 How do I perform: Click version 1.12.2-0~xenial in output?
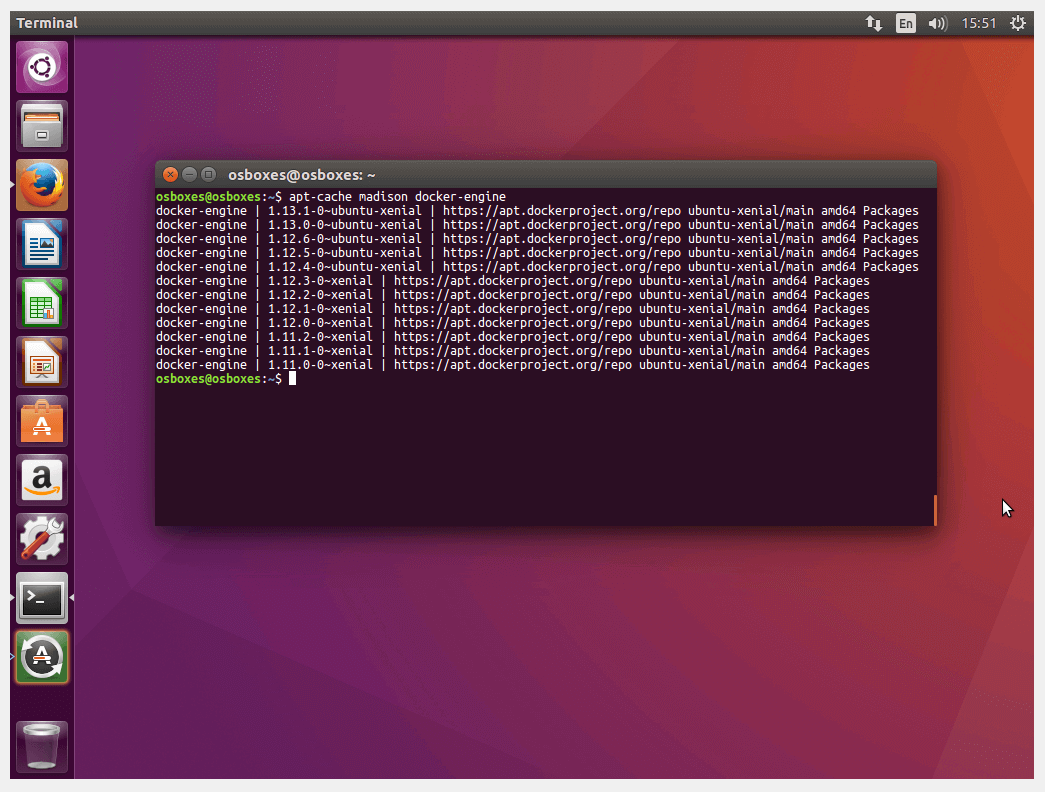pyautogui.click(x=320, y=295)
